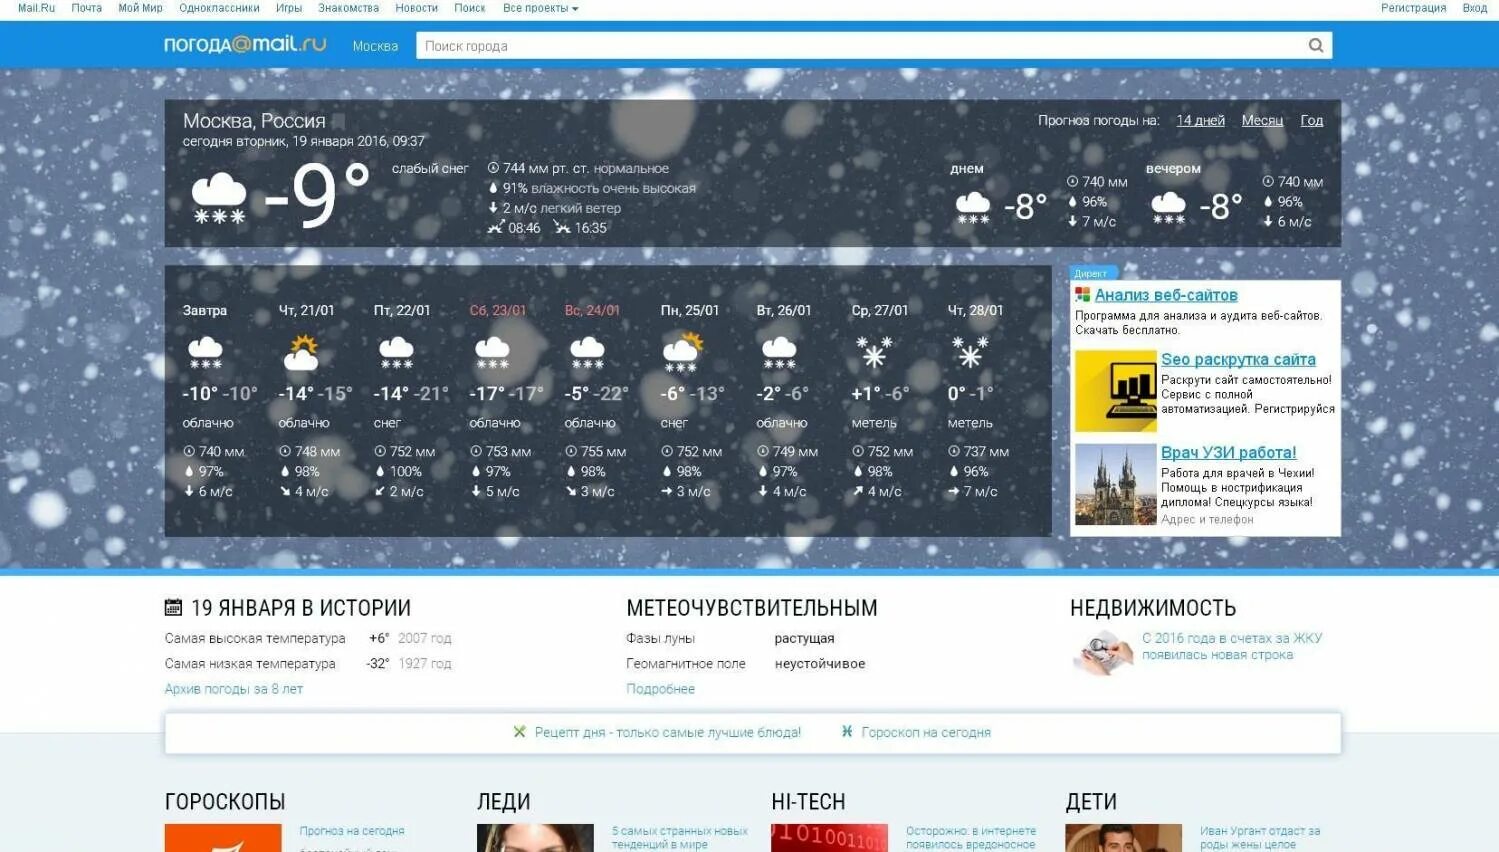Screen dimensions: 1499x852
Task: Click the Вход login link
Action: (x=1474, y=8)
